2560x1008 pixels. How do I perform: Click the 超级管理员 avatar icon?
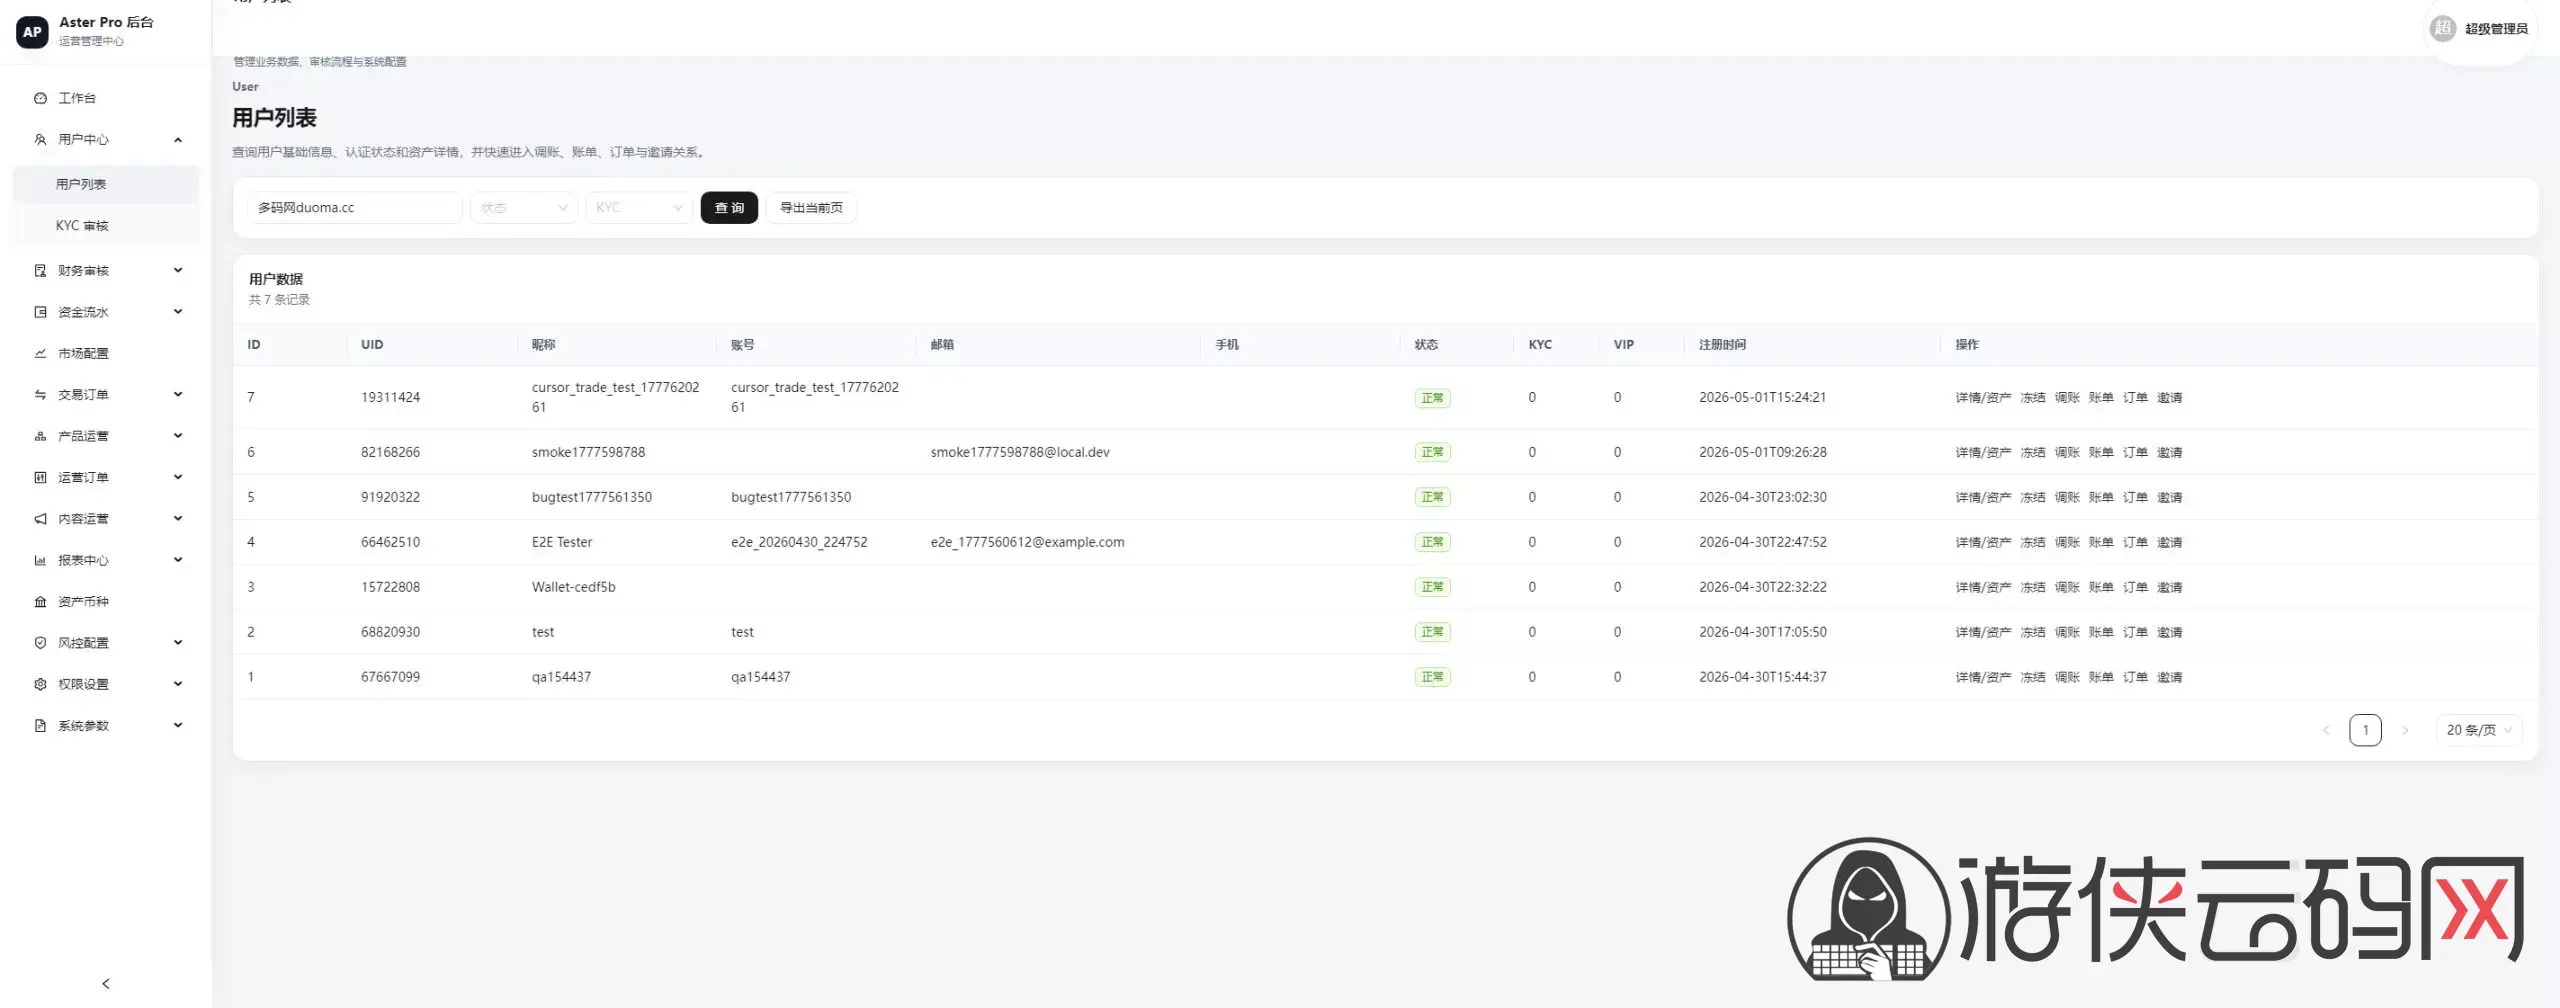coord(2443,28)
